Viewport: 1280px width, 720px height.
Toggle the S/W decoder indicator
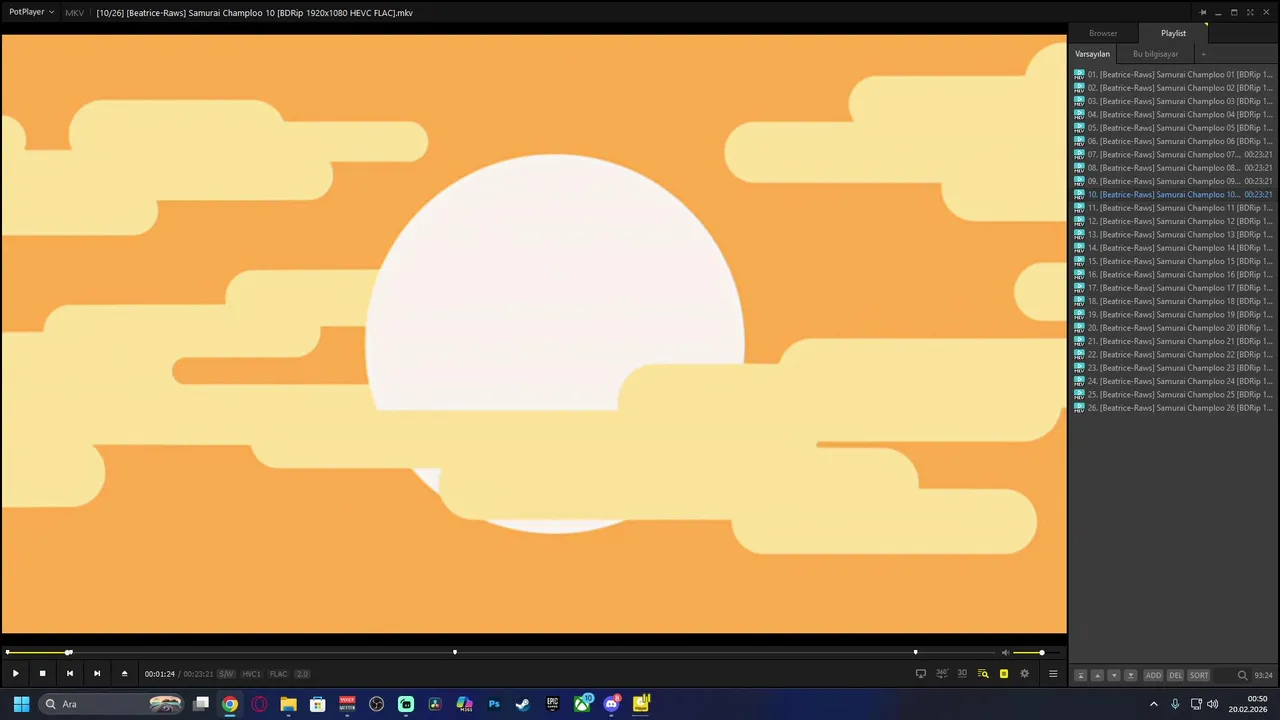coord(226,674)
